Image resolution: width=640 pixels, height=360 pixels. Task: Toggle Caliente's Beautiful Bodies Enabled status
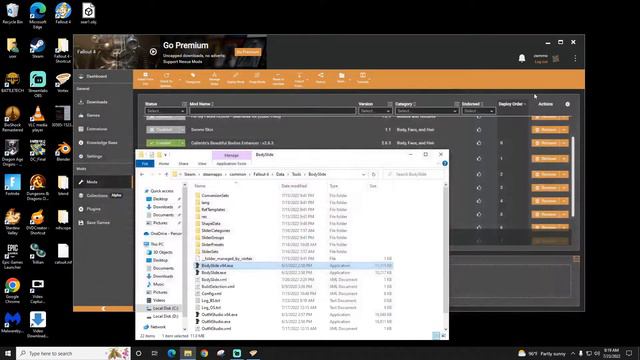[163, 143]
